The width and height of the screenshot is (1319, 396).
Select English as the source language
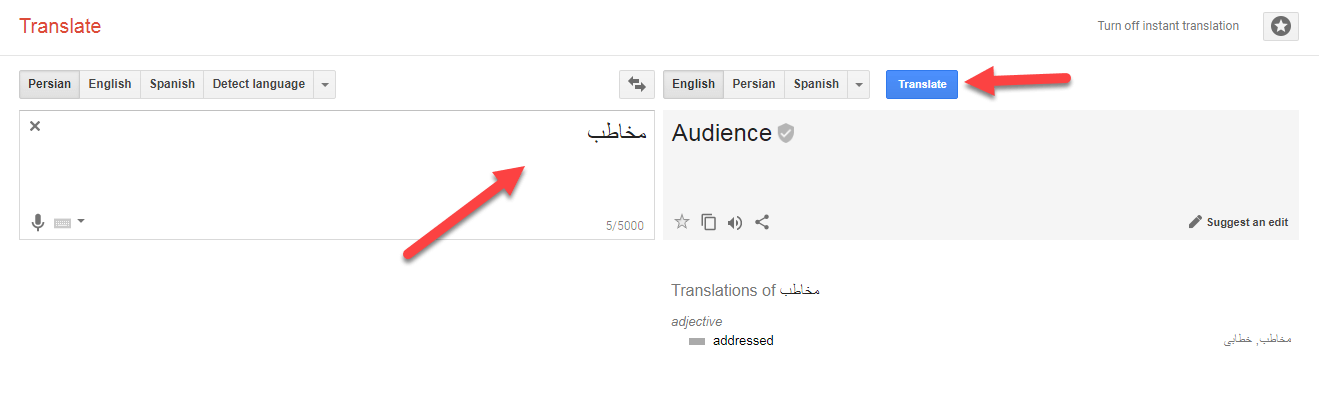coord(110,84)
